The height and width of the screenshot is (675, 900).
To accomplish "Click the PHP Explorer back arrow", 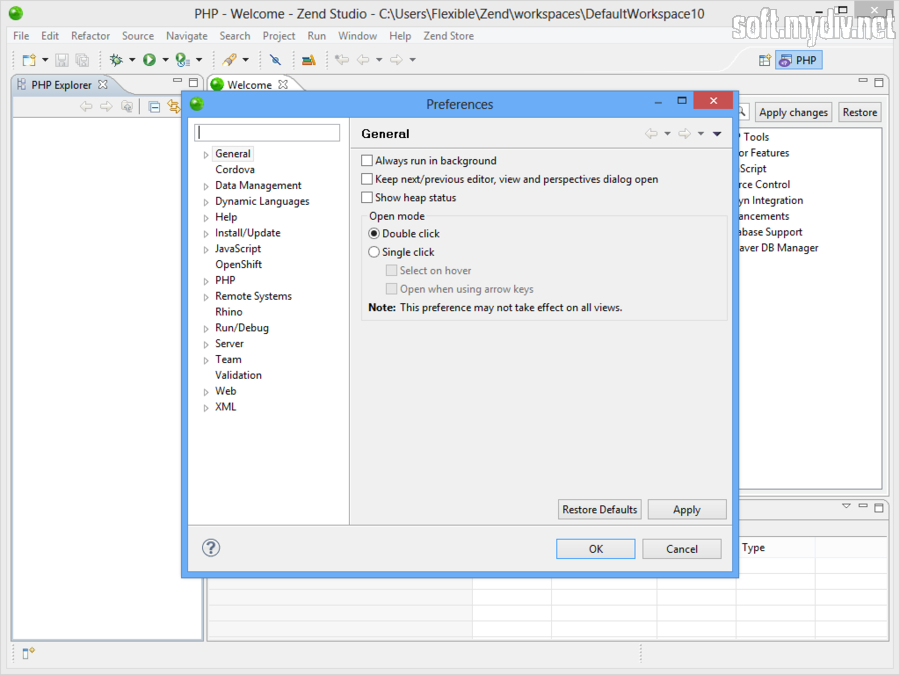I will click(x=86, y=107).
